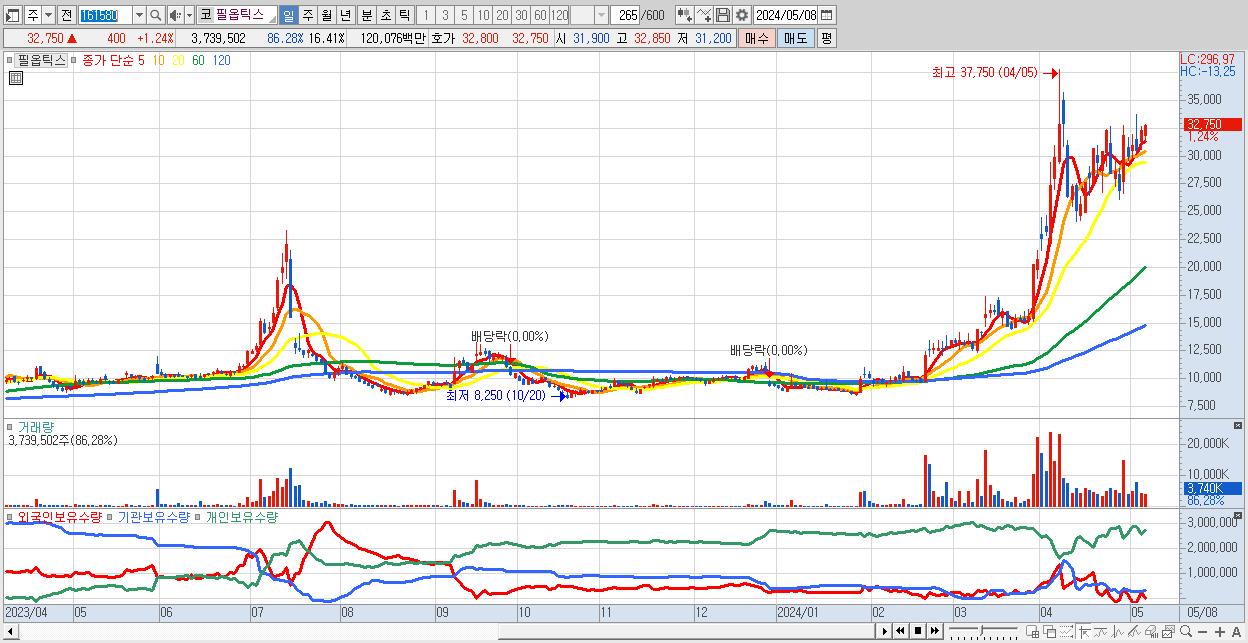Open dropdown arrow next to speaker icon

(190, 15)
